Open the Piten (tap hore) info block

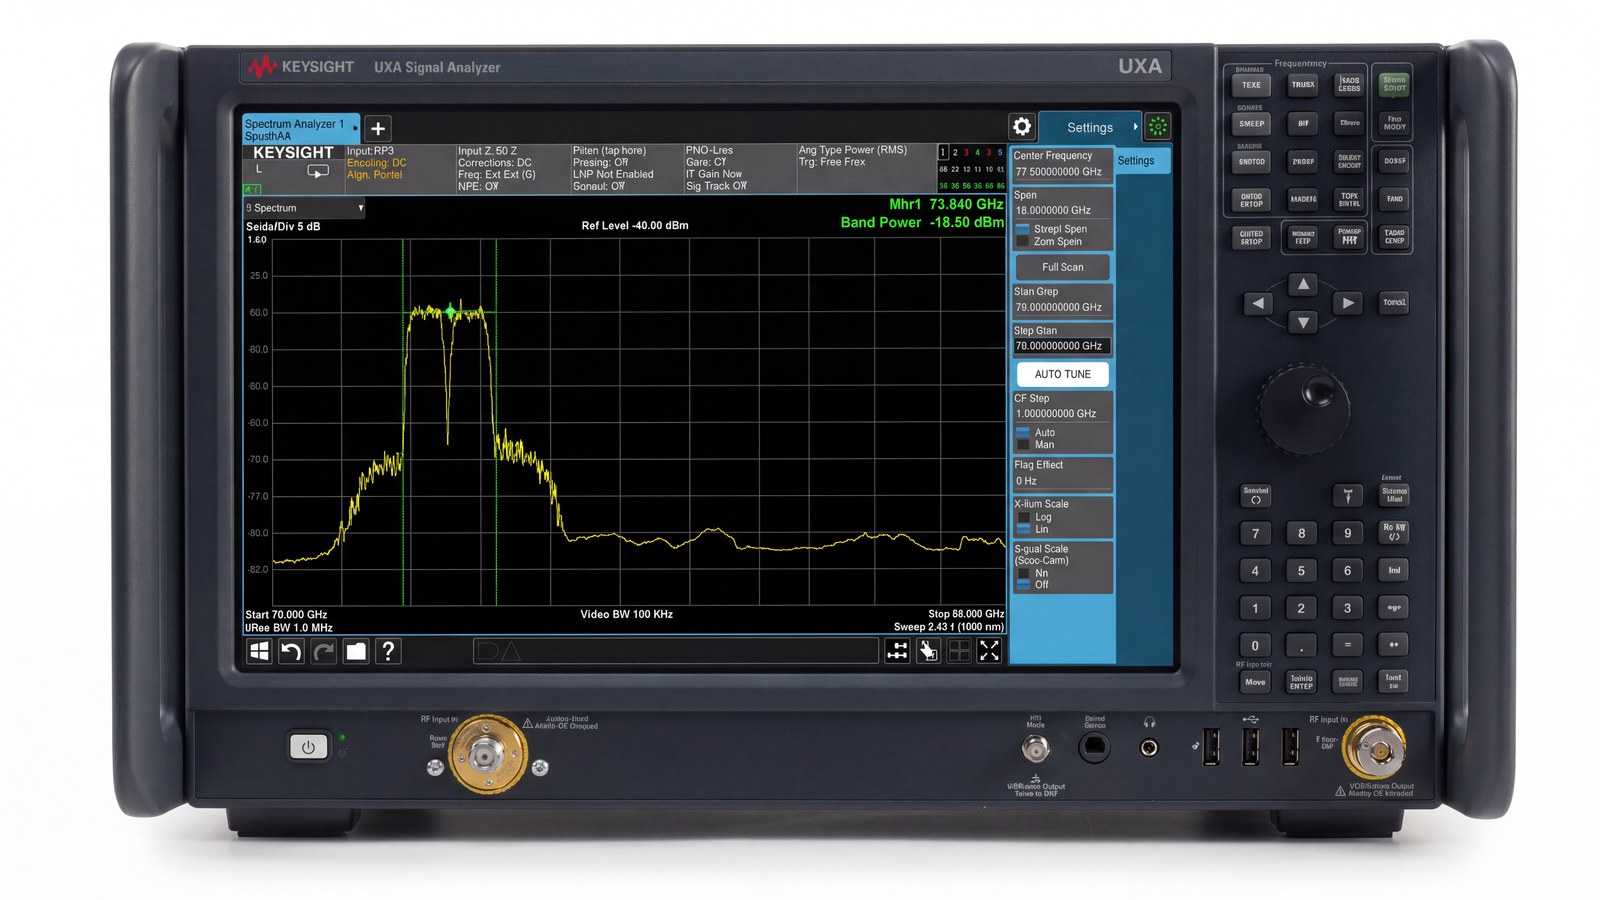coord(625,168)
